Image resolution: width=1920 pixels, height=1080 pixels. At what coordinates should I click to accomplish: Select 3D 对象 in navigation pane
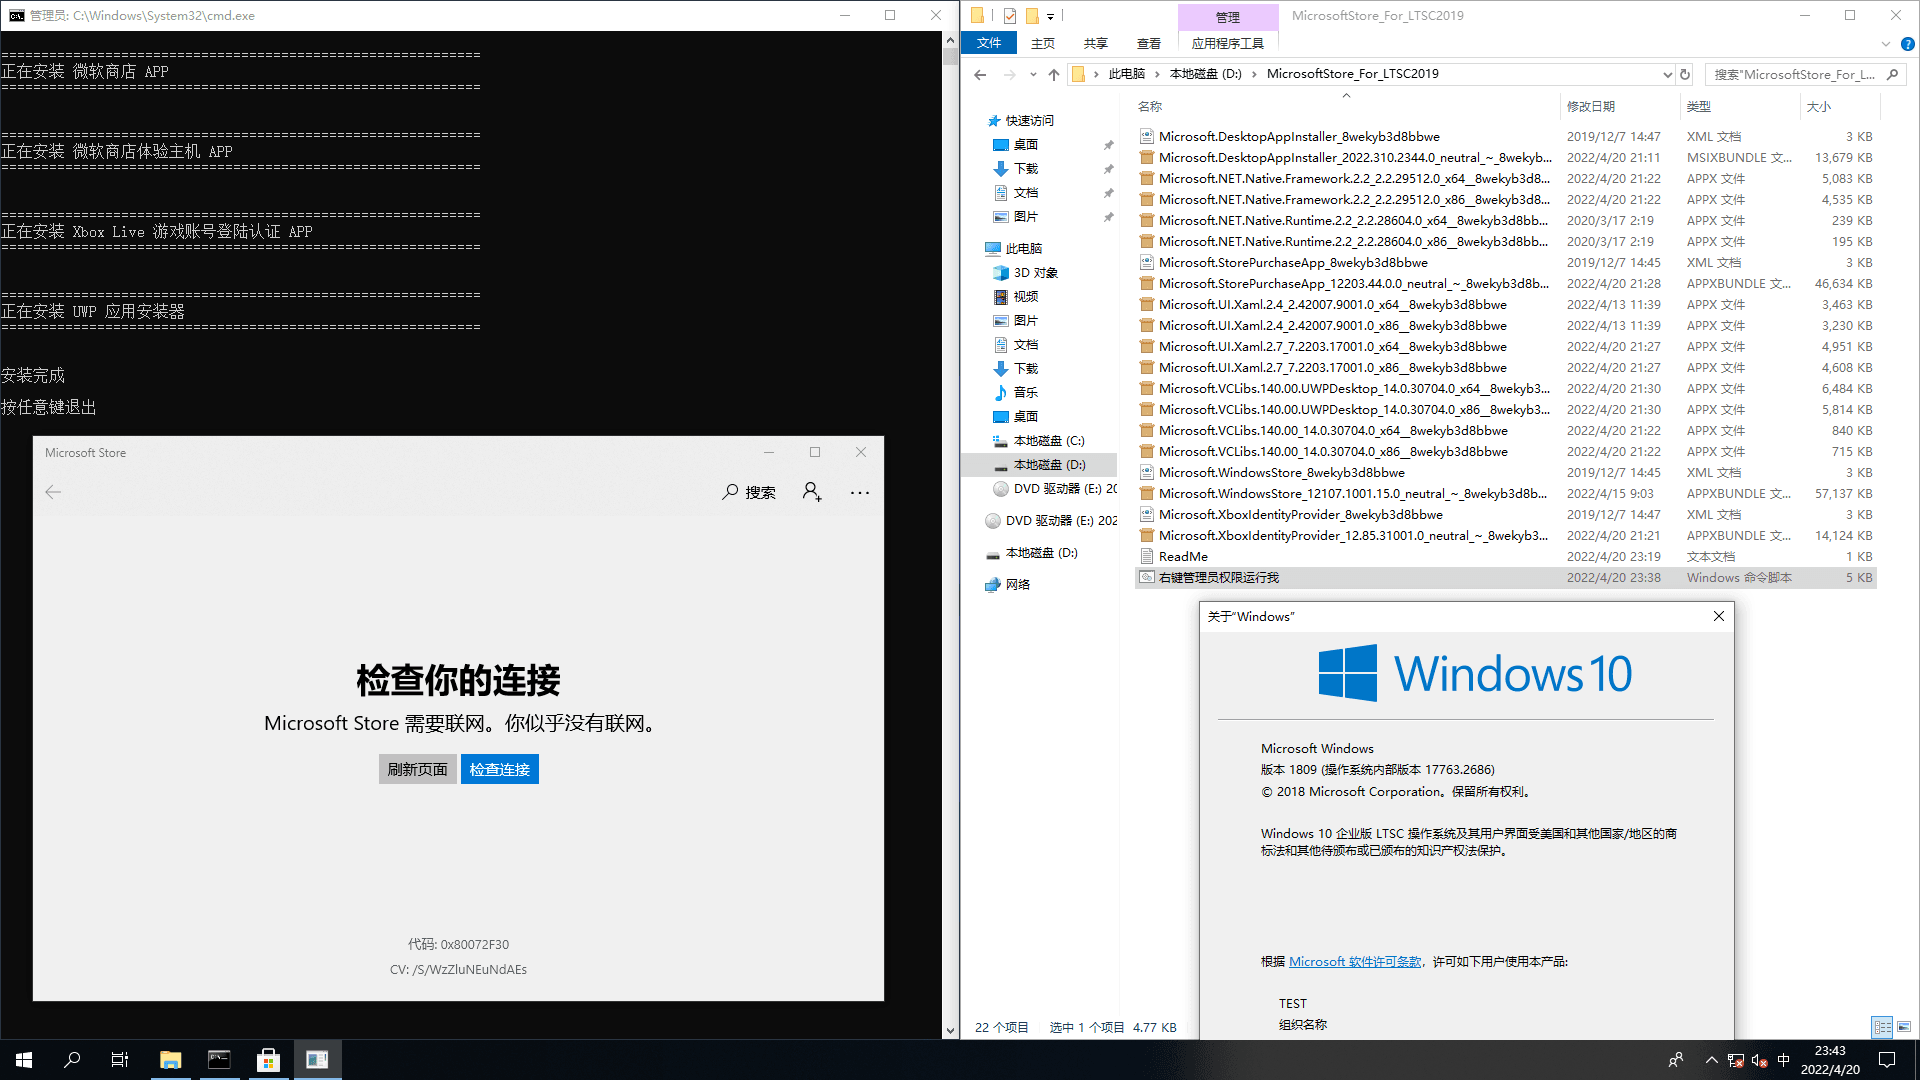[x=1036, y=272]
